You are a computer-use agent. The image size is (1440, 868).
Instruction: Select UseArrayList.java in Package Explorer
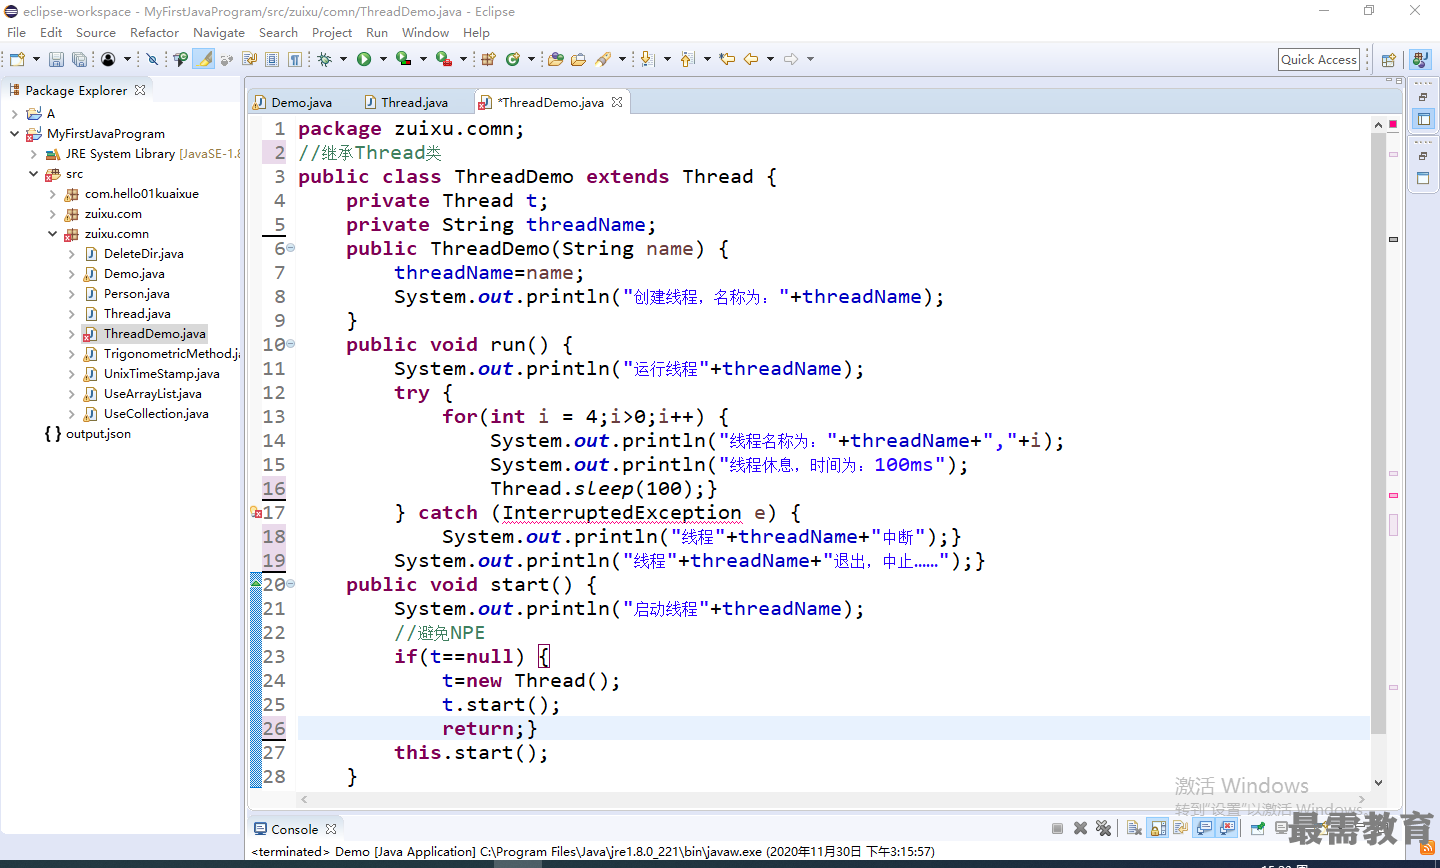tap(152, 393)
